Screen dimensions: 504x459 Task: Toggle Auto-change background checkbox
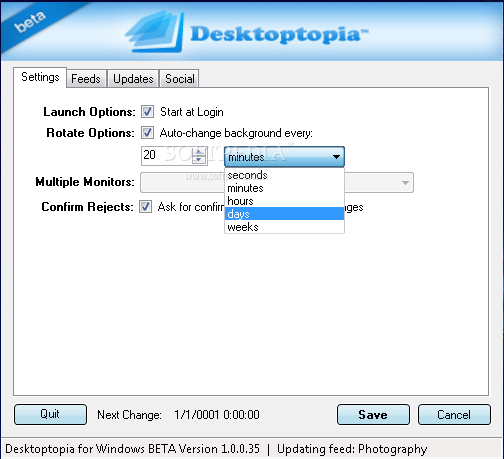tap(147, 133)
